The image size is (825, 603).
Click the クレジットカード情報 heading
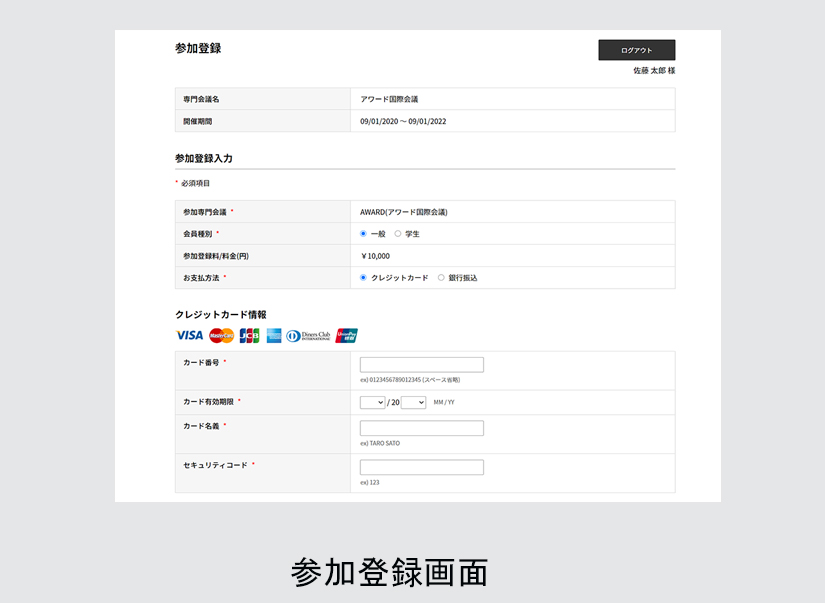221,315
